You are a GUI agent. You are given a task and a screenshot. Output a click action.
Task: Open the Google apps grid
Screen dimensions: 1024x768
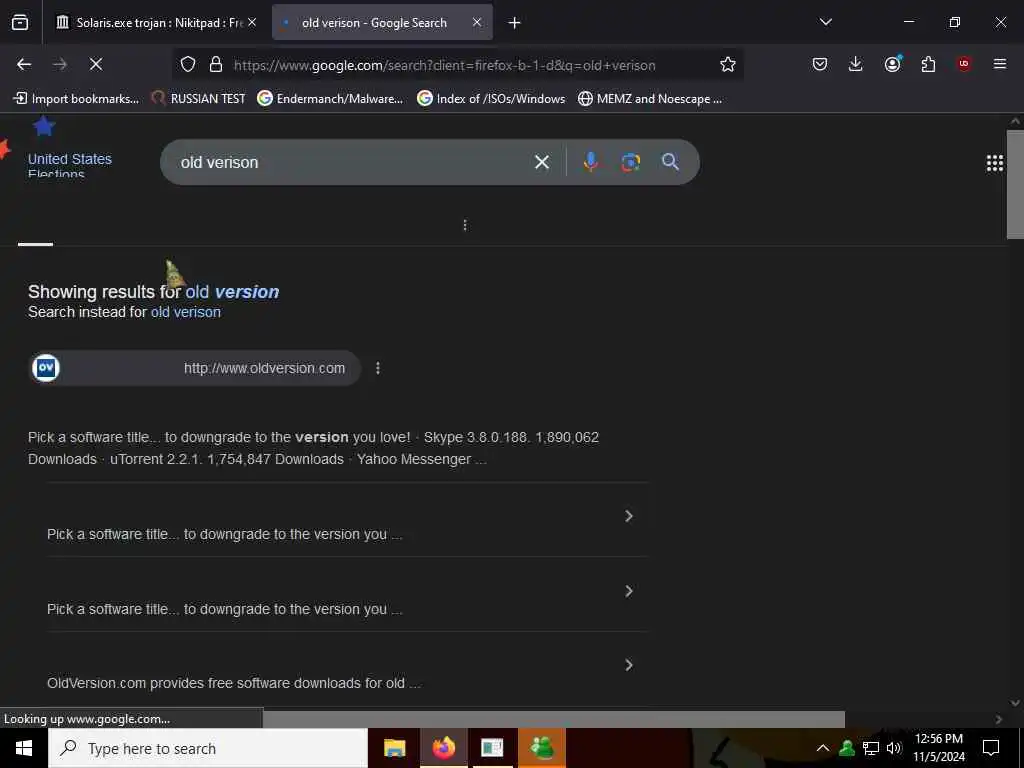(x=995, y=163)
